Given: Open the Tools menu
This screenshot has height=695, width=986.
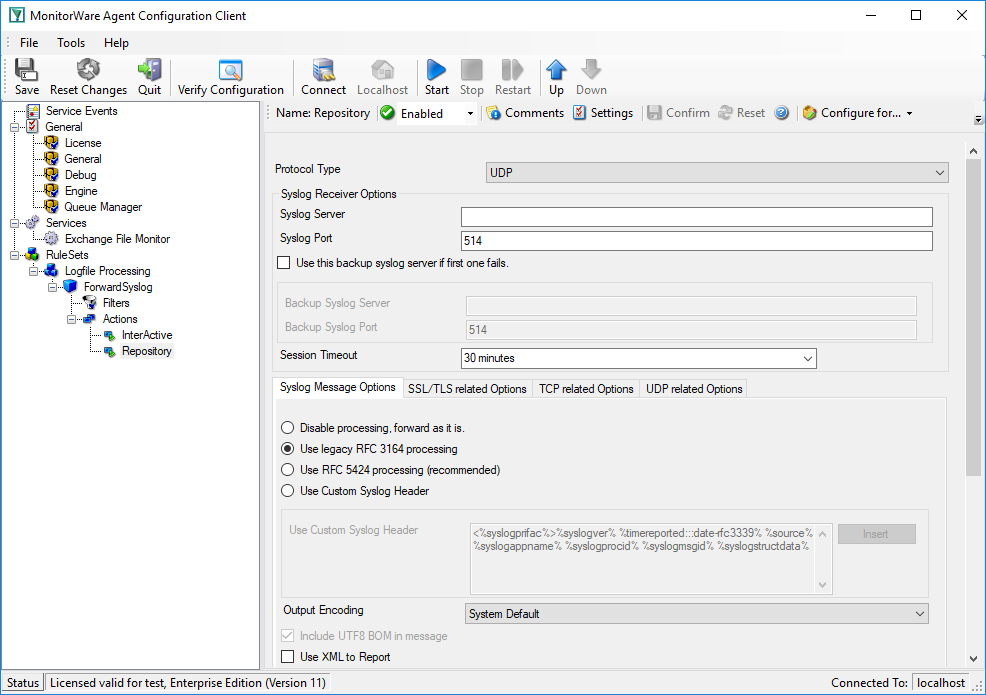Looking at the screenshot, I should [x=70, y=43].
